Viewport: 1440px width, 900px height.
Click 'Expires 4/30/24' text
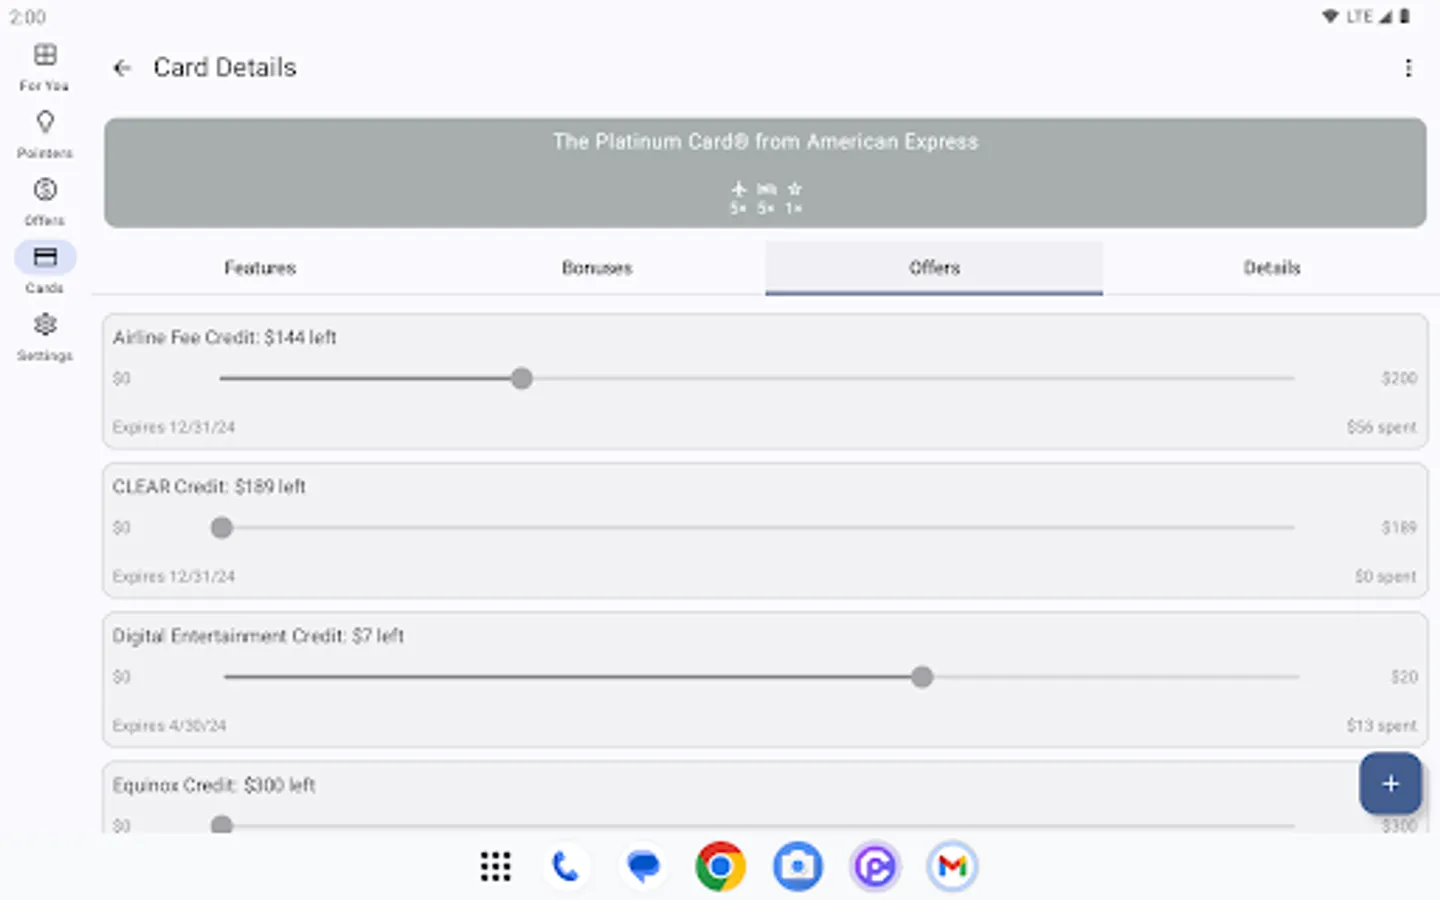[x=169, y=726]
